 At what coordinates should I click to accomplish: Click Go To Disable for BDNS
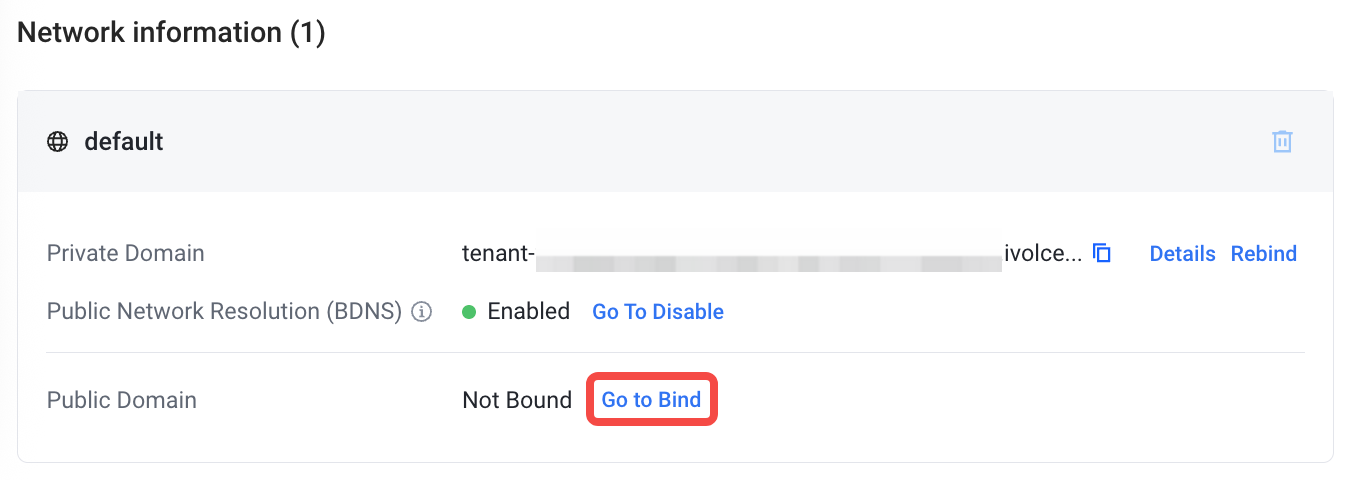[x=658, y=312]
